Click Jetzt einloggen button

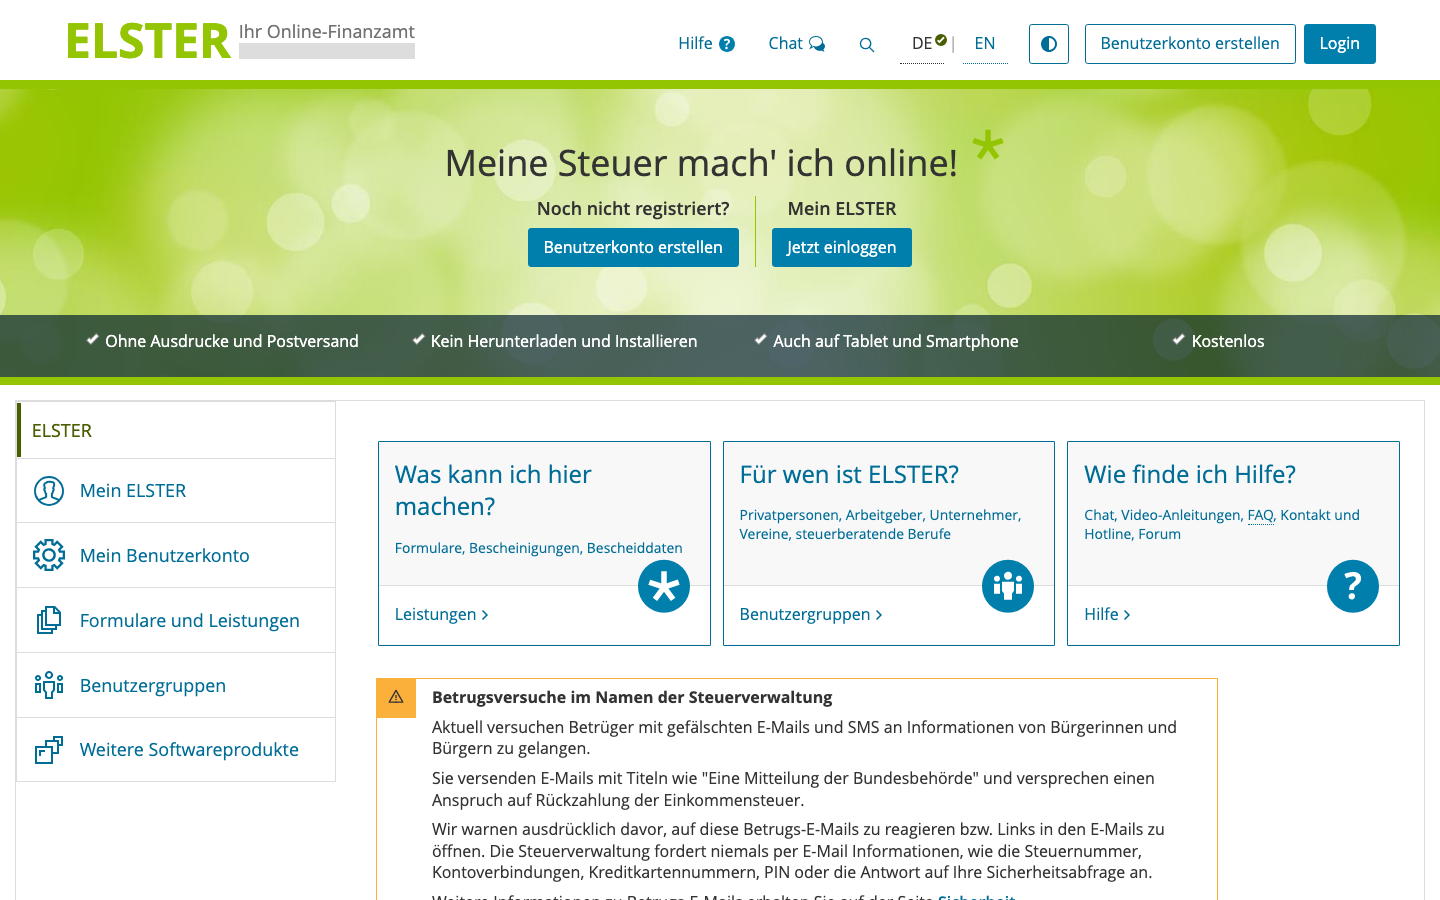coord(841,248)
